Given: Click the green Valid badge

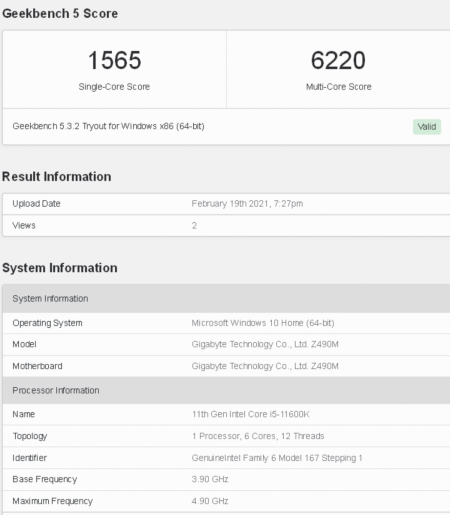Looking at the screenshot, I should pyautogui.click(x=427, y=127).
